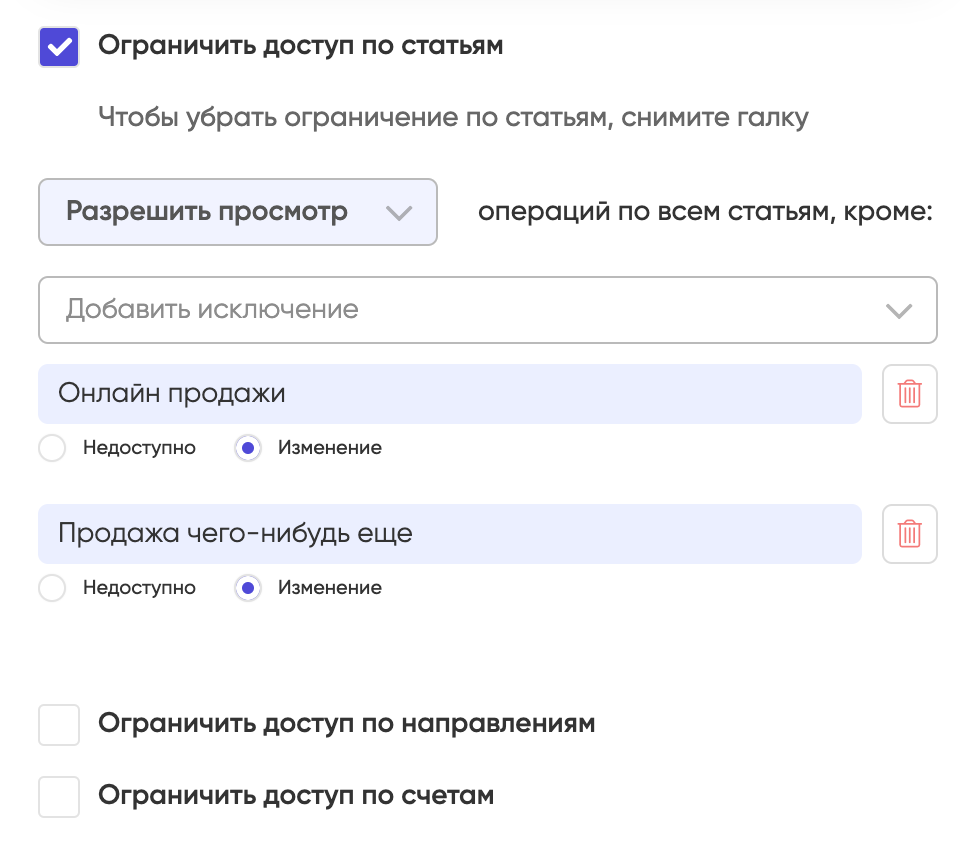Viewport: 976px width, 848px height.
Task: Delete the Онлайн продажи exception with trash icon
Action: (x=909, y=394)
